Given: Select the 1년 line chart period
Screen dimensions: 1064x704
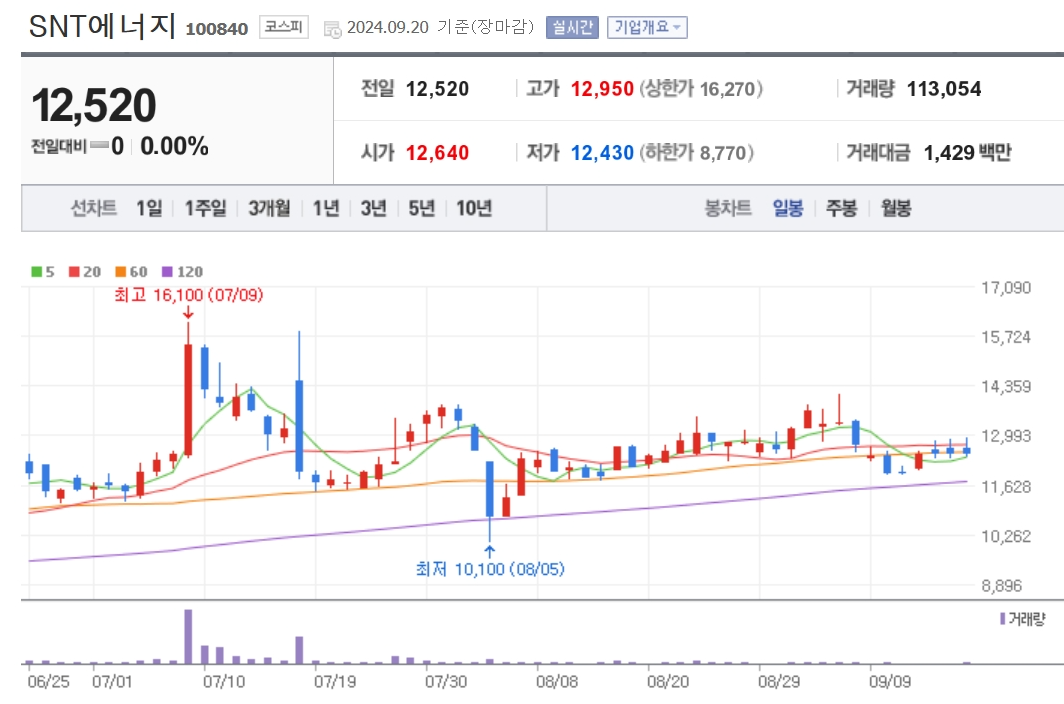Looking at the screenshot, I should tap(326, 208).
